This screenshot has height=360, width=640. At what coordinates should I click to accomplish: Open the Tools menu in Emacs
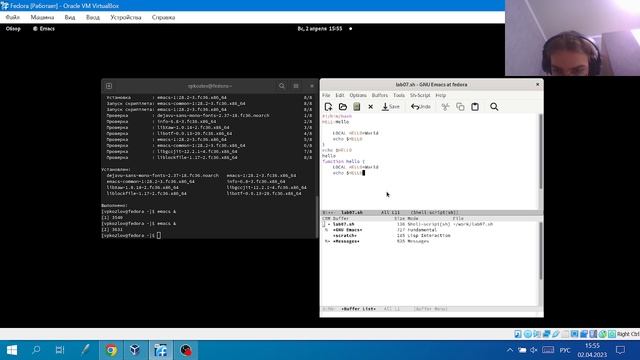pos(399,95)
